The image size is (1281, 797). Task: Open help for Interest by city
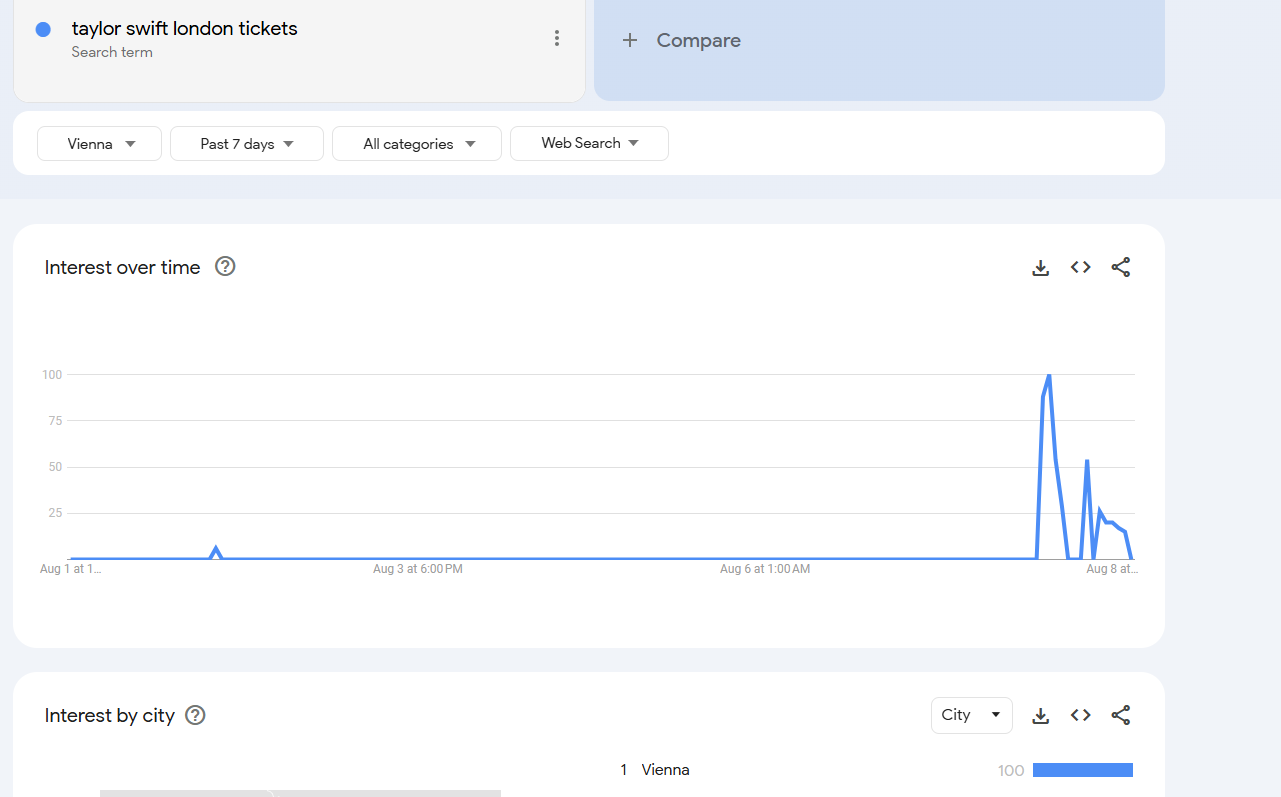195,715
